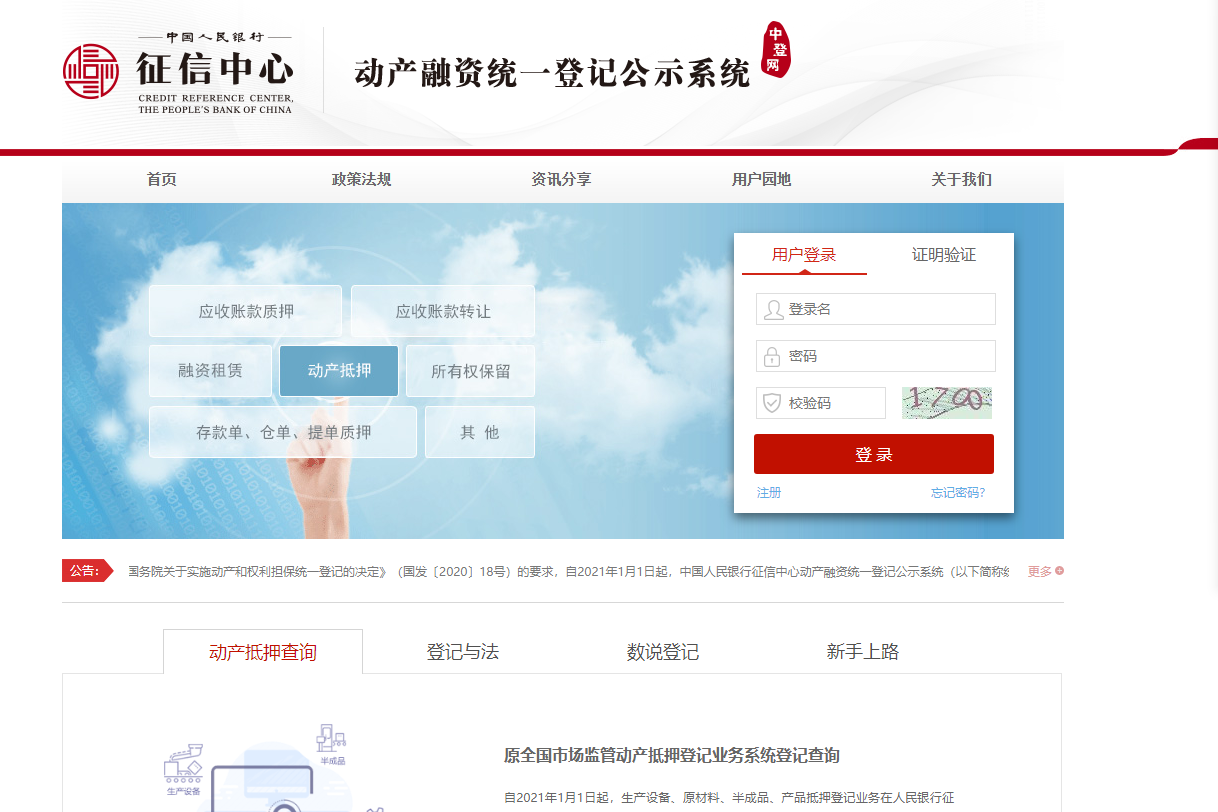Screen dimensions: 1218x812
Task: Select the 登记与法 tab
Action: [x=463, y=652]
